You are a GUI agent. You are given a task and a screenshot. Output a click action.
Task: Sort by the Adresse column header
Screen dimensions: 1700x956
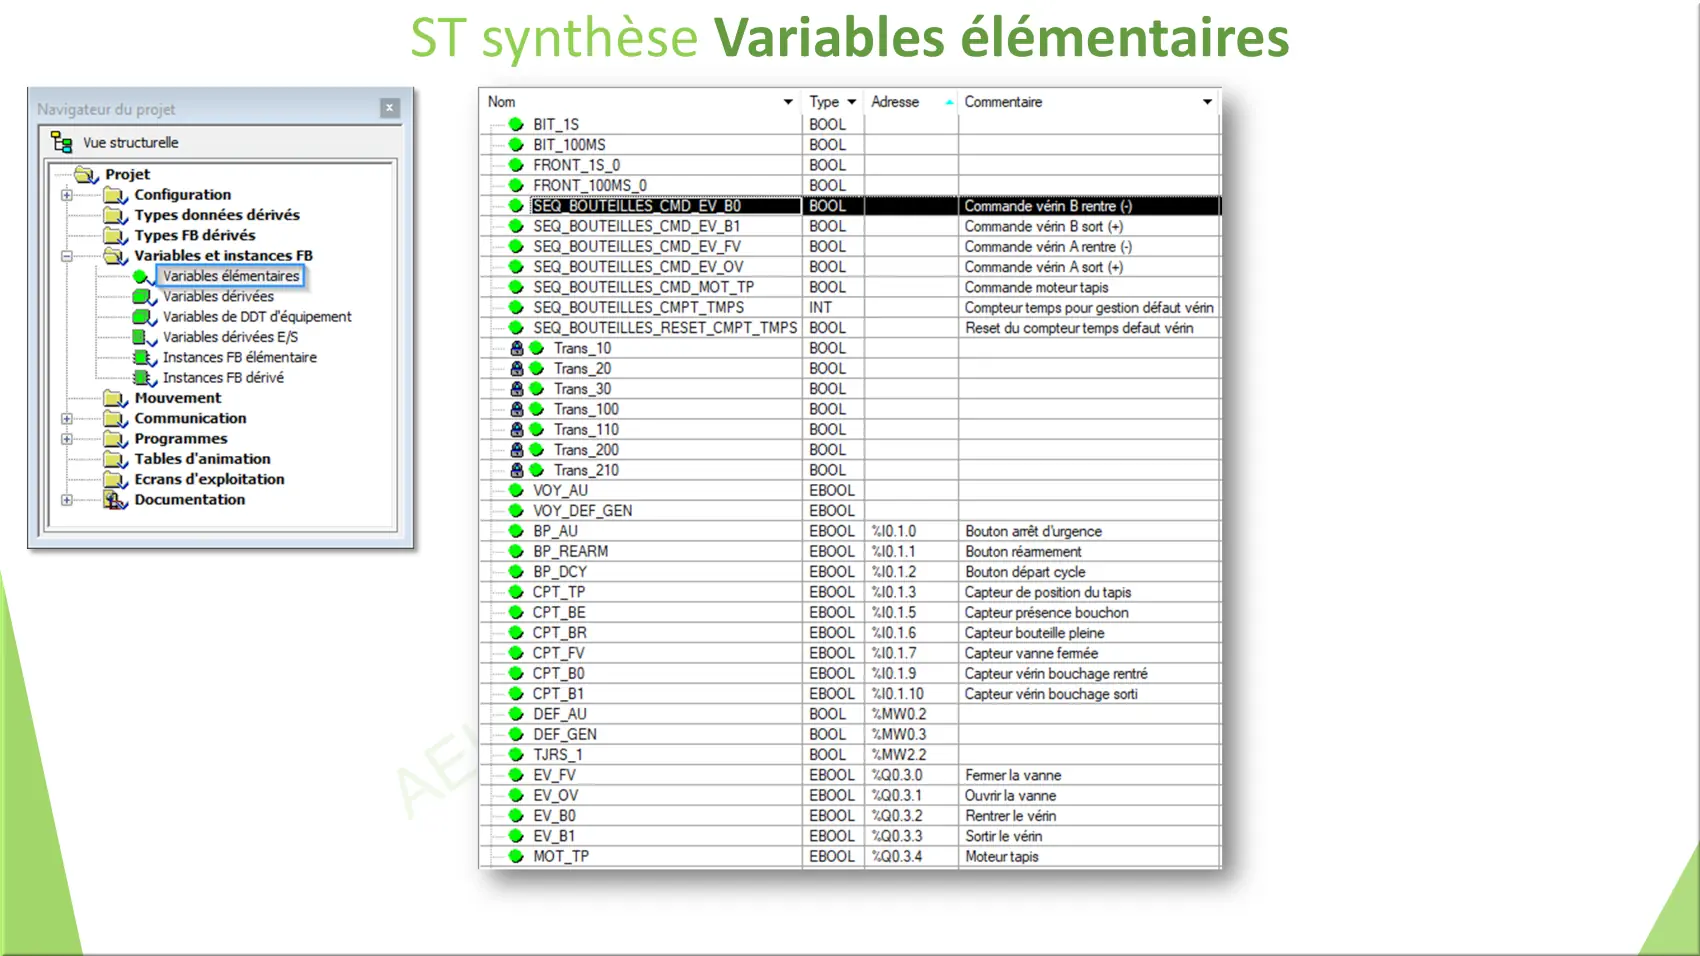(895, 102)
